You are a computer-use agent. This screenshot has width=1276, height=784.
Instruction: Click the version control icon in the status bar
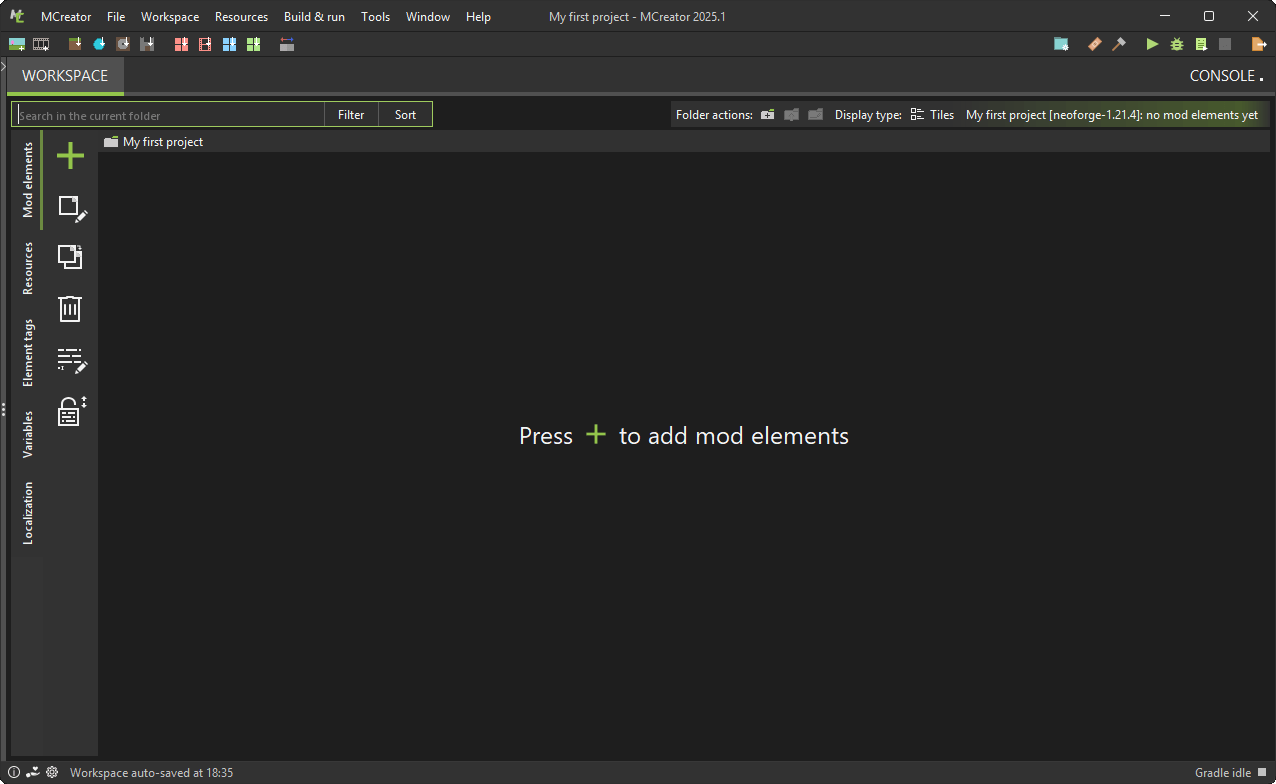[x=32, y=772]
